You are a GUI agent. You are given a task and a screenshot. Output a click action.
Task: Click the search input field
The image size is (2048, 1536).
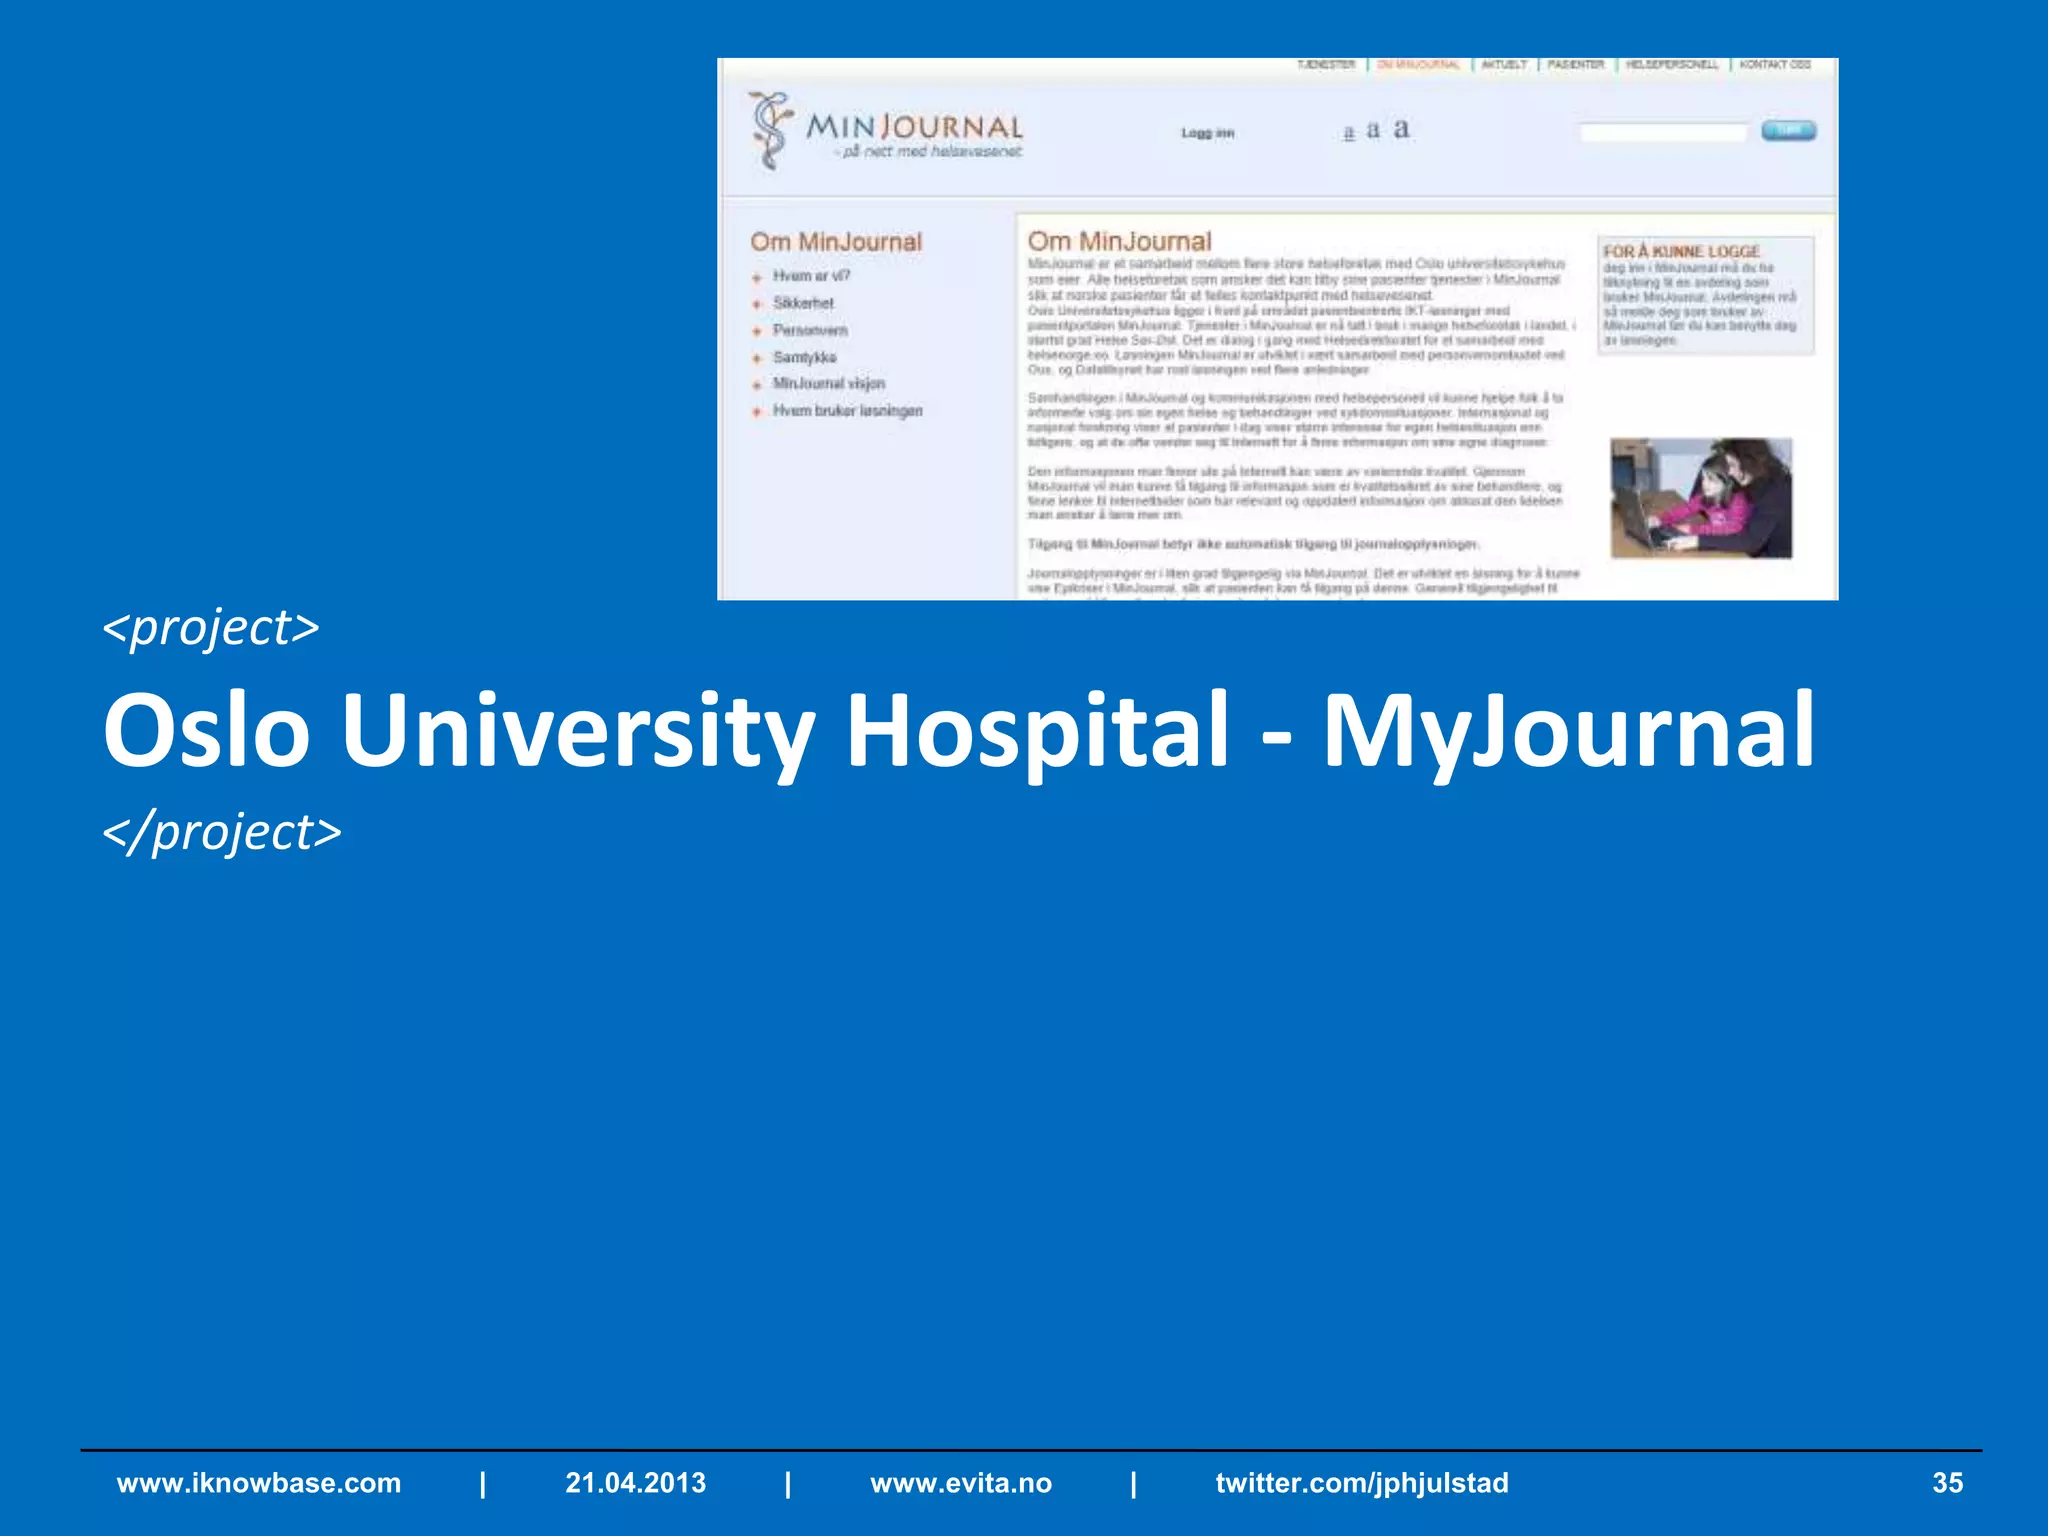[x=1663, y=131]
